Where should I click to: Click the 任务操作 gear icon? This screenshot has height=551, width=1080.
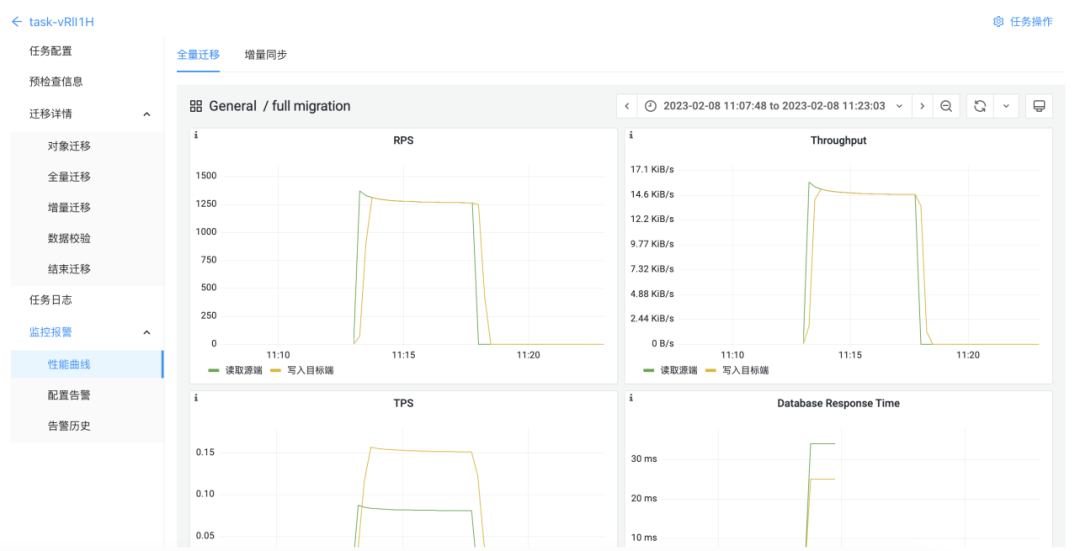click(998, 22)
